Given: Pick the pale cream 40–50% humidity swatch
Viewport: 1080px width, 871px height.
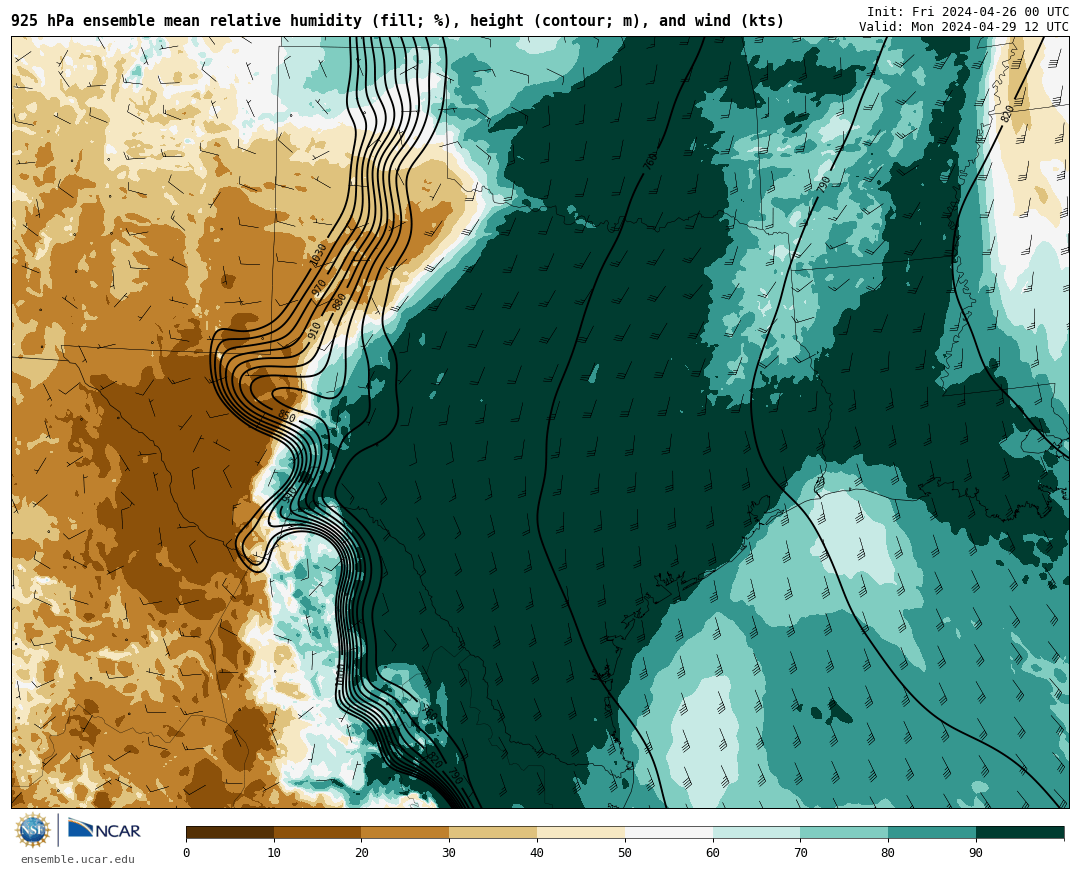Looking at the screenshot, I should (581, 832).
